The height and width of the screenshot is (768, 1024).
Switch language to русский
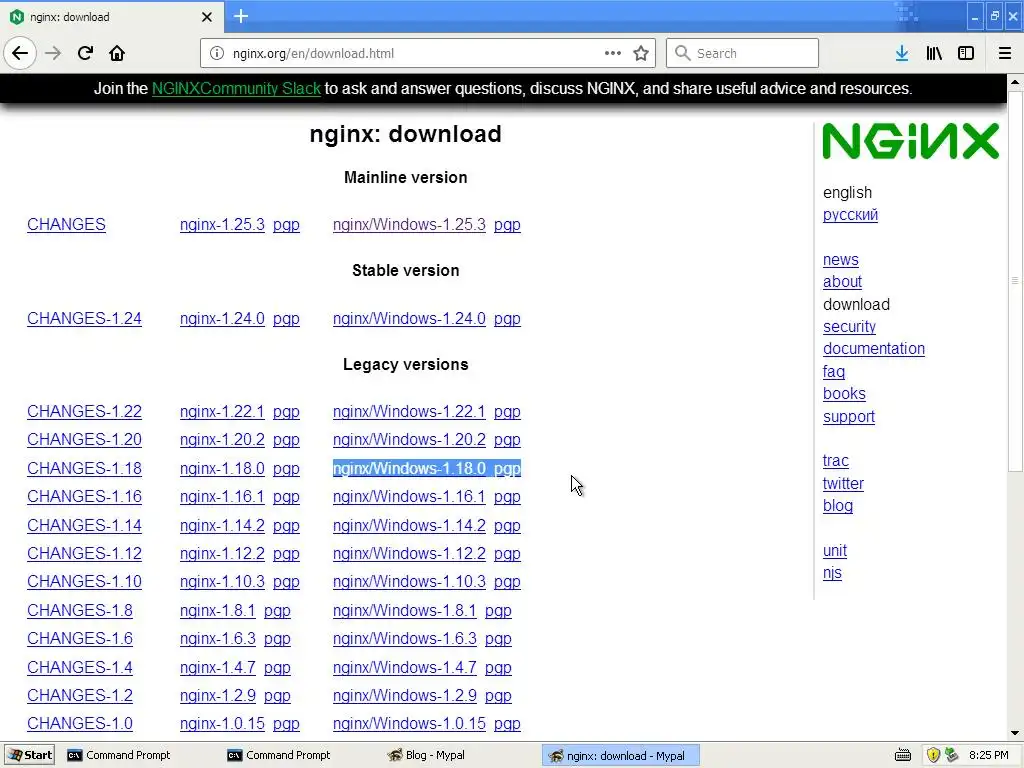tap(850, 215)
